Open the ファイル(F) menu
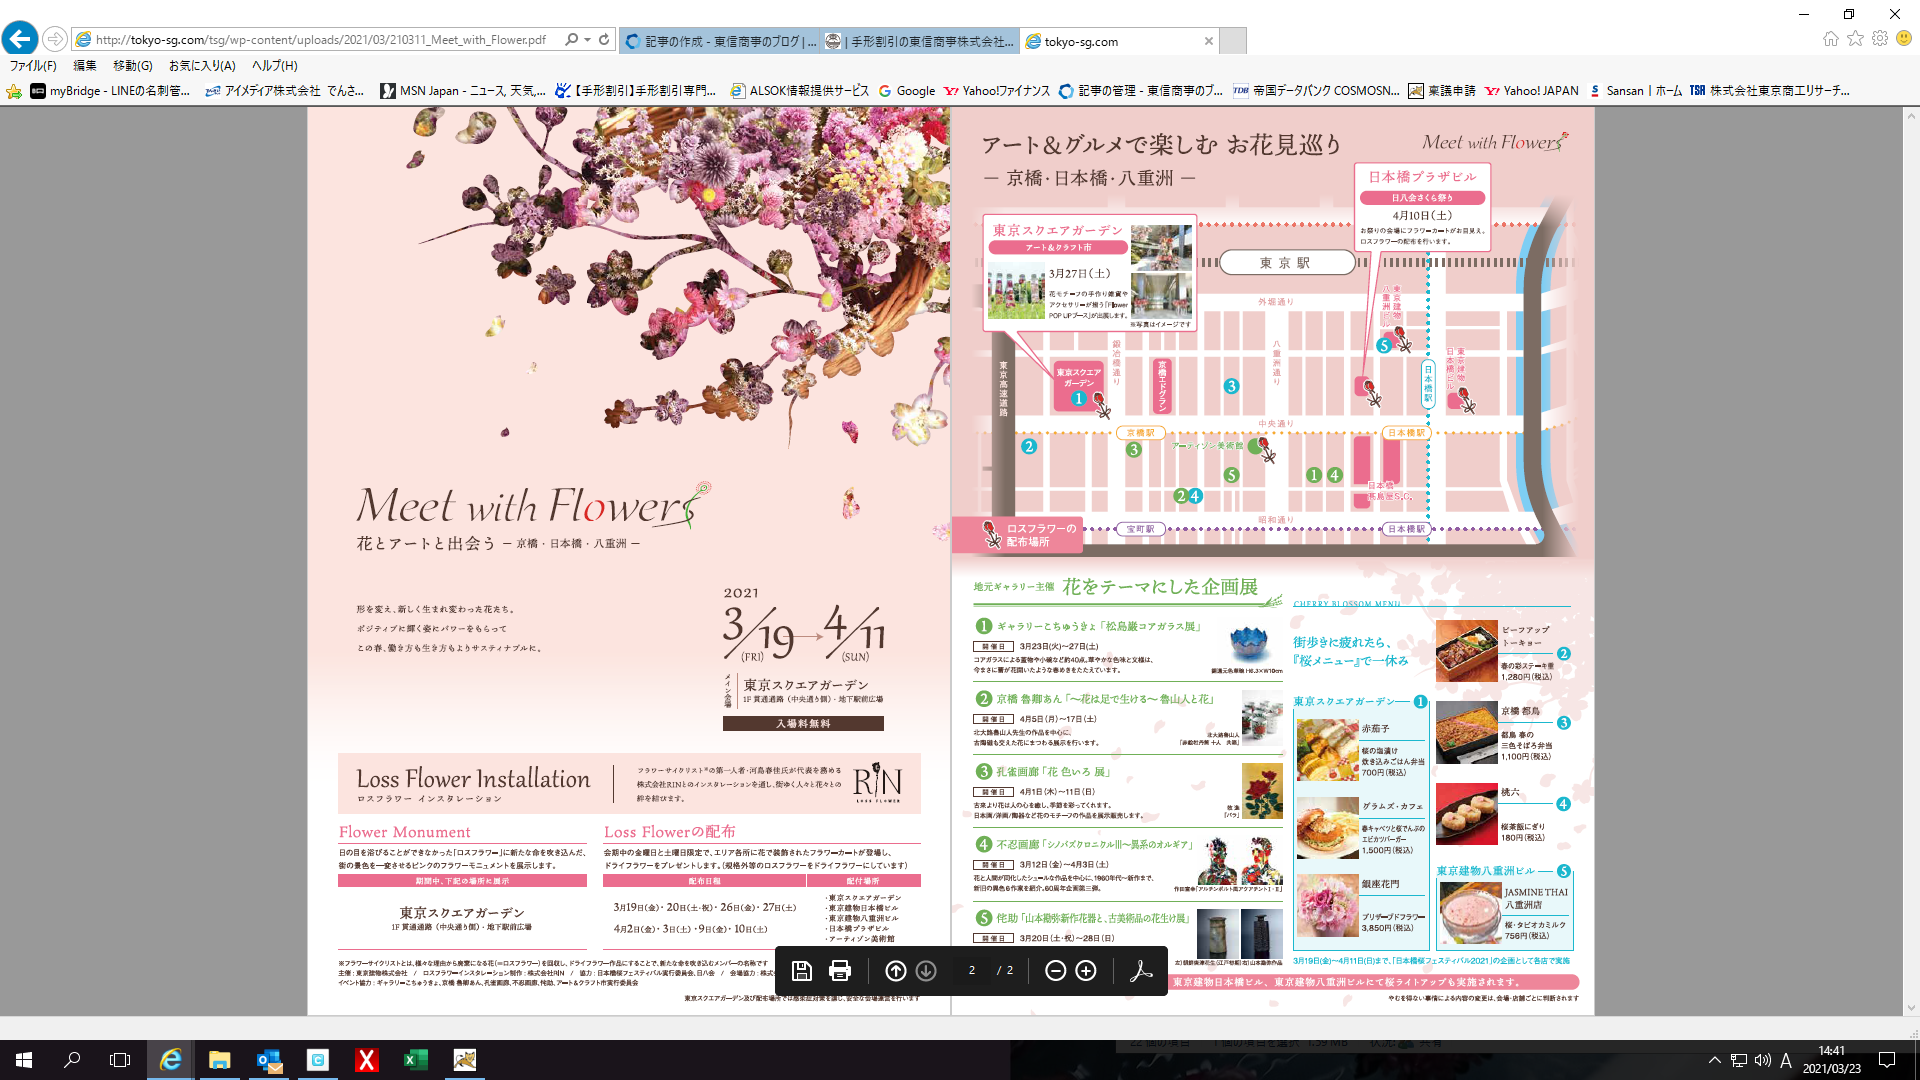Screen dimensions: 1920x1080 pos(33,66)
